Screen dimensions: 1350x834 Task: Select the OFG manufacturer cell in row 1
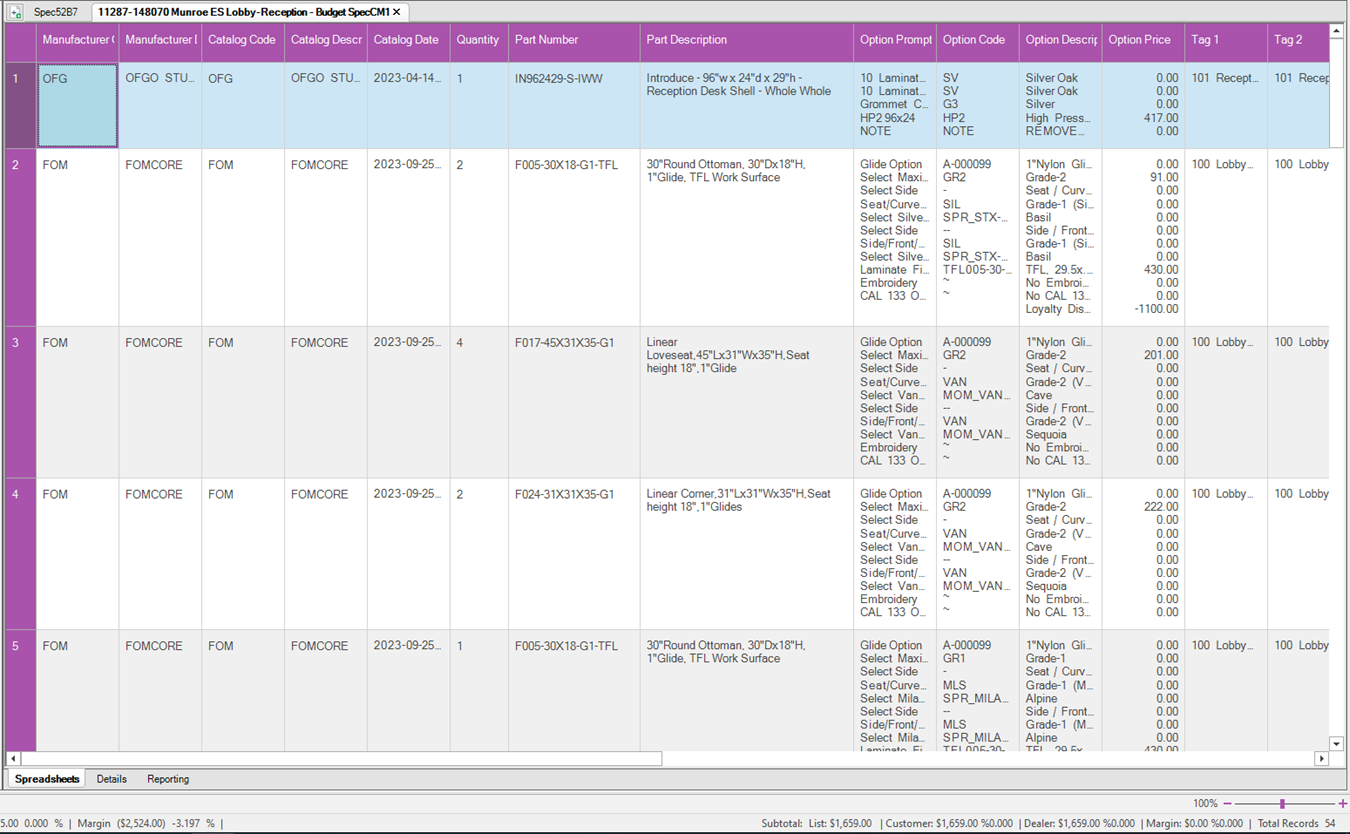(x=77, y=105)
